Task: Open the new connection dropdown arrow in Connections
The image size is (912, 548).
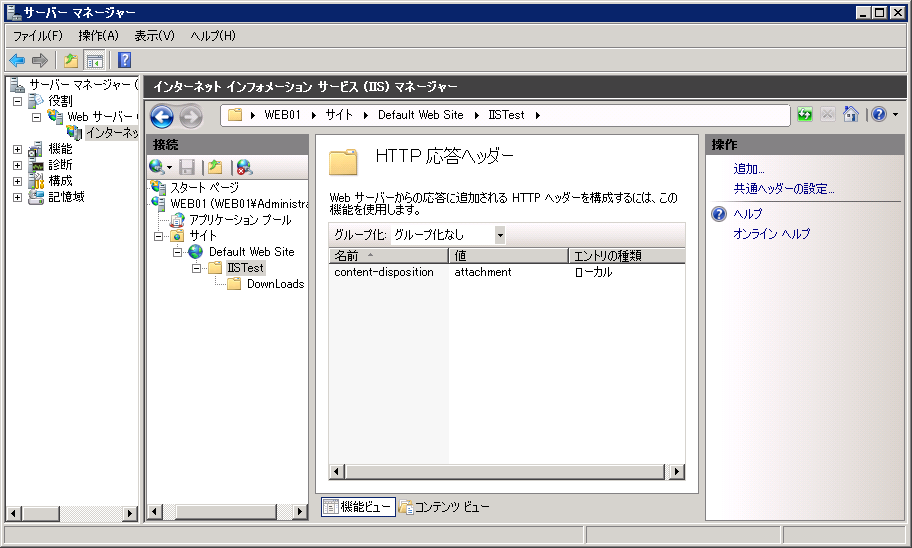Action: [x=169, y=168]
